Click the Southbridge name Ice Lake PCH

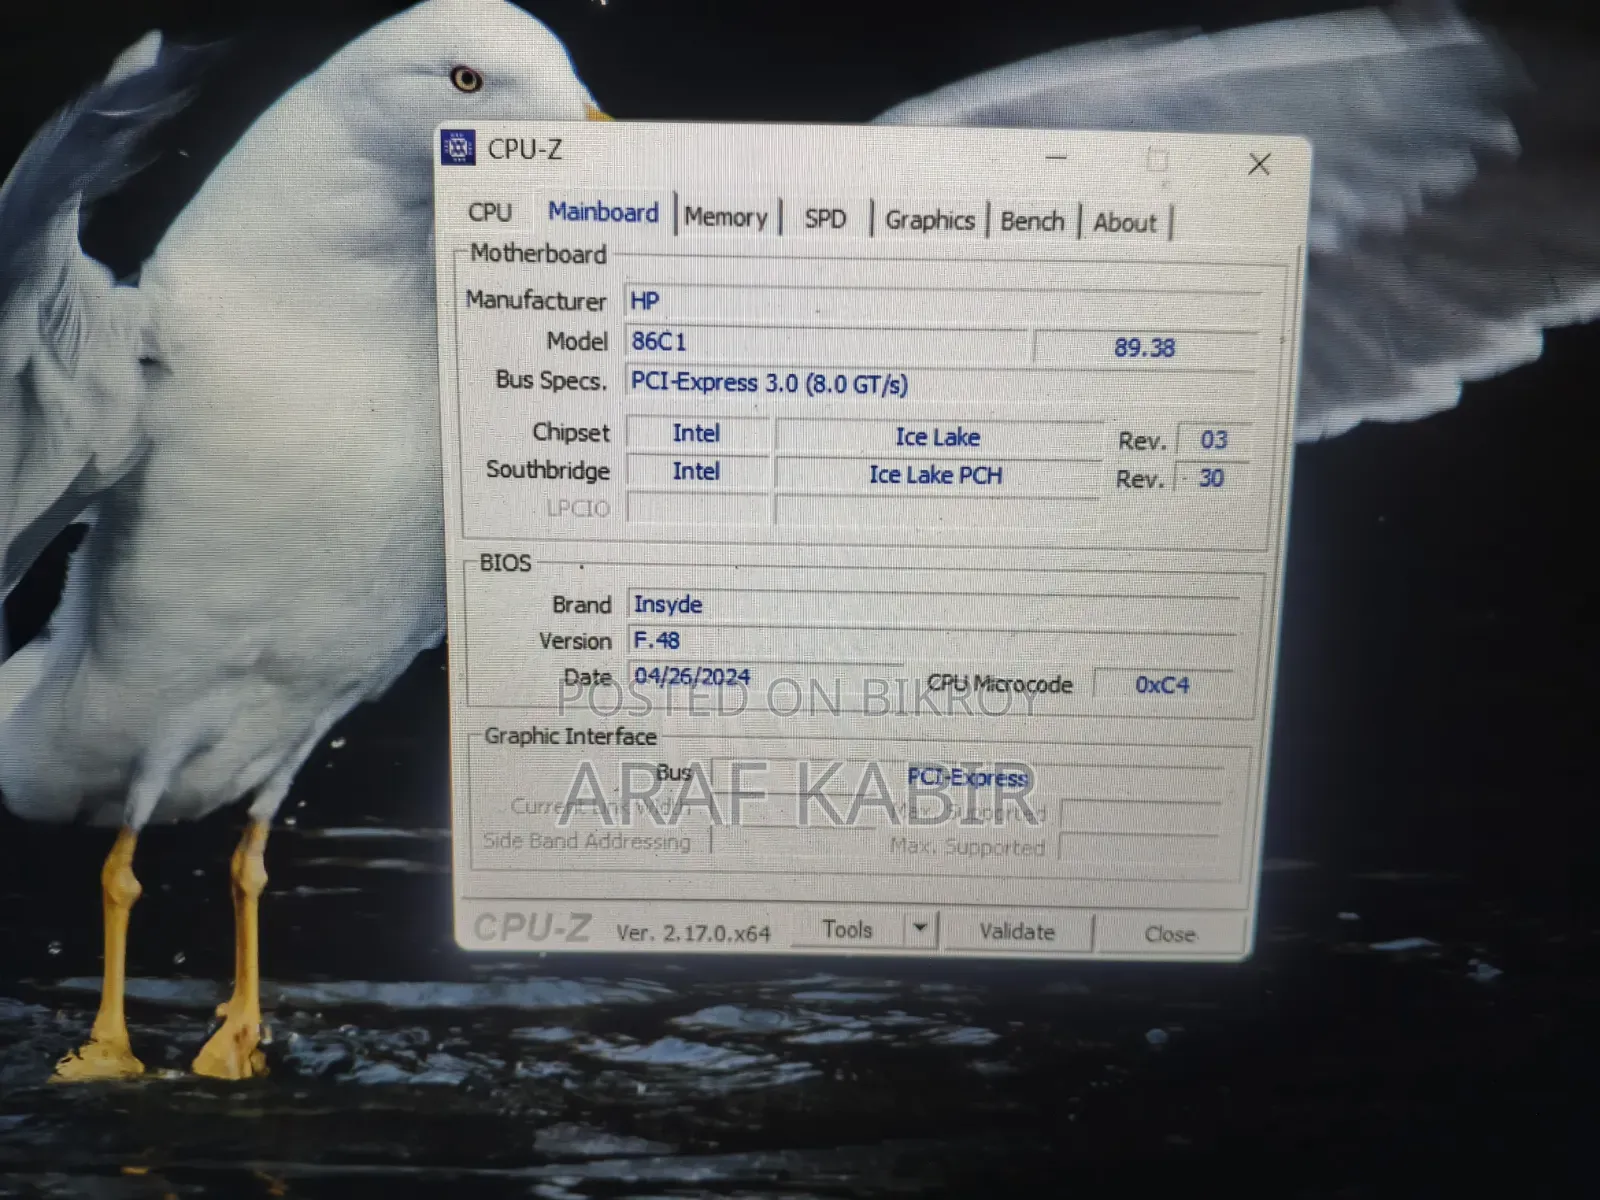point(936,475)
